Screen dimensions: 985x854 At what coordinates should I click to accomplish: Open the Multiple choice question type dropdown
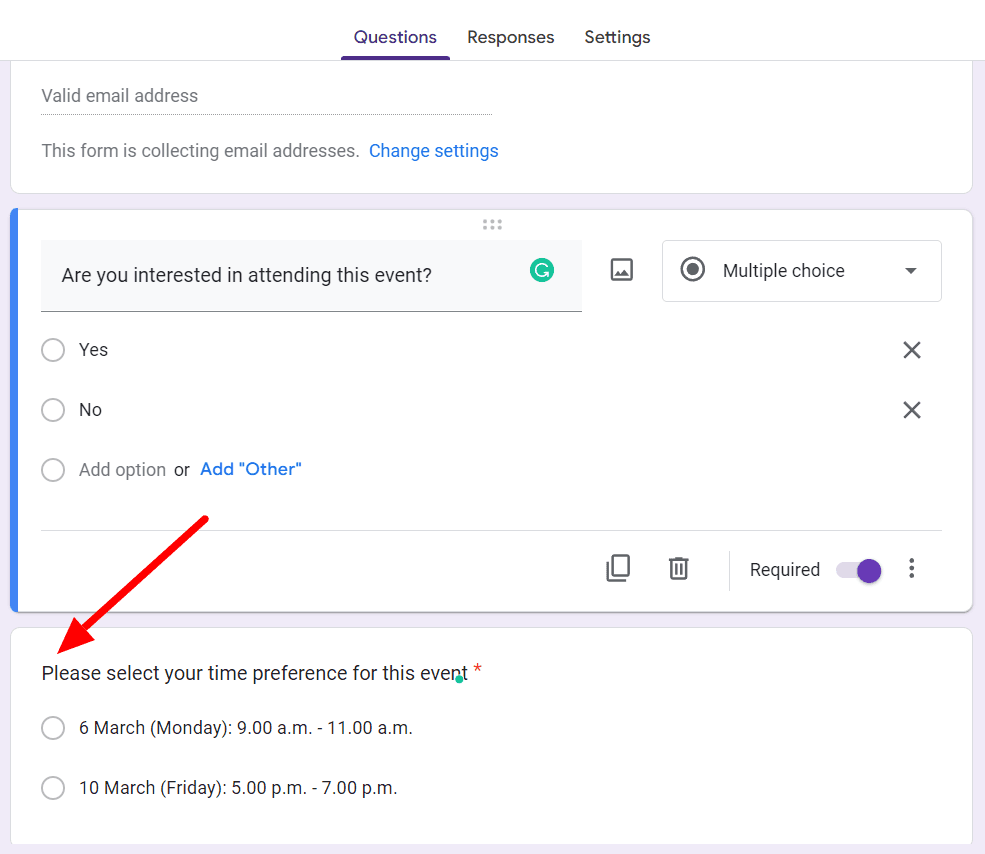pos(802,271)
